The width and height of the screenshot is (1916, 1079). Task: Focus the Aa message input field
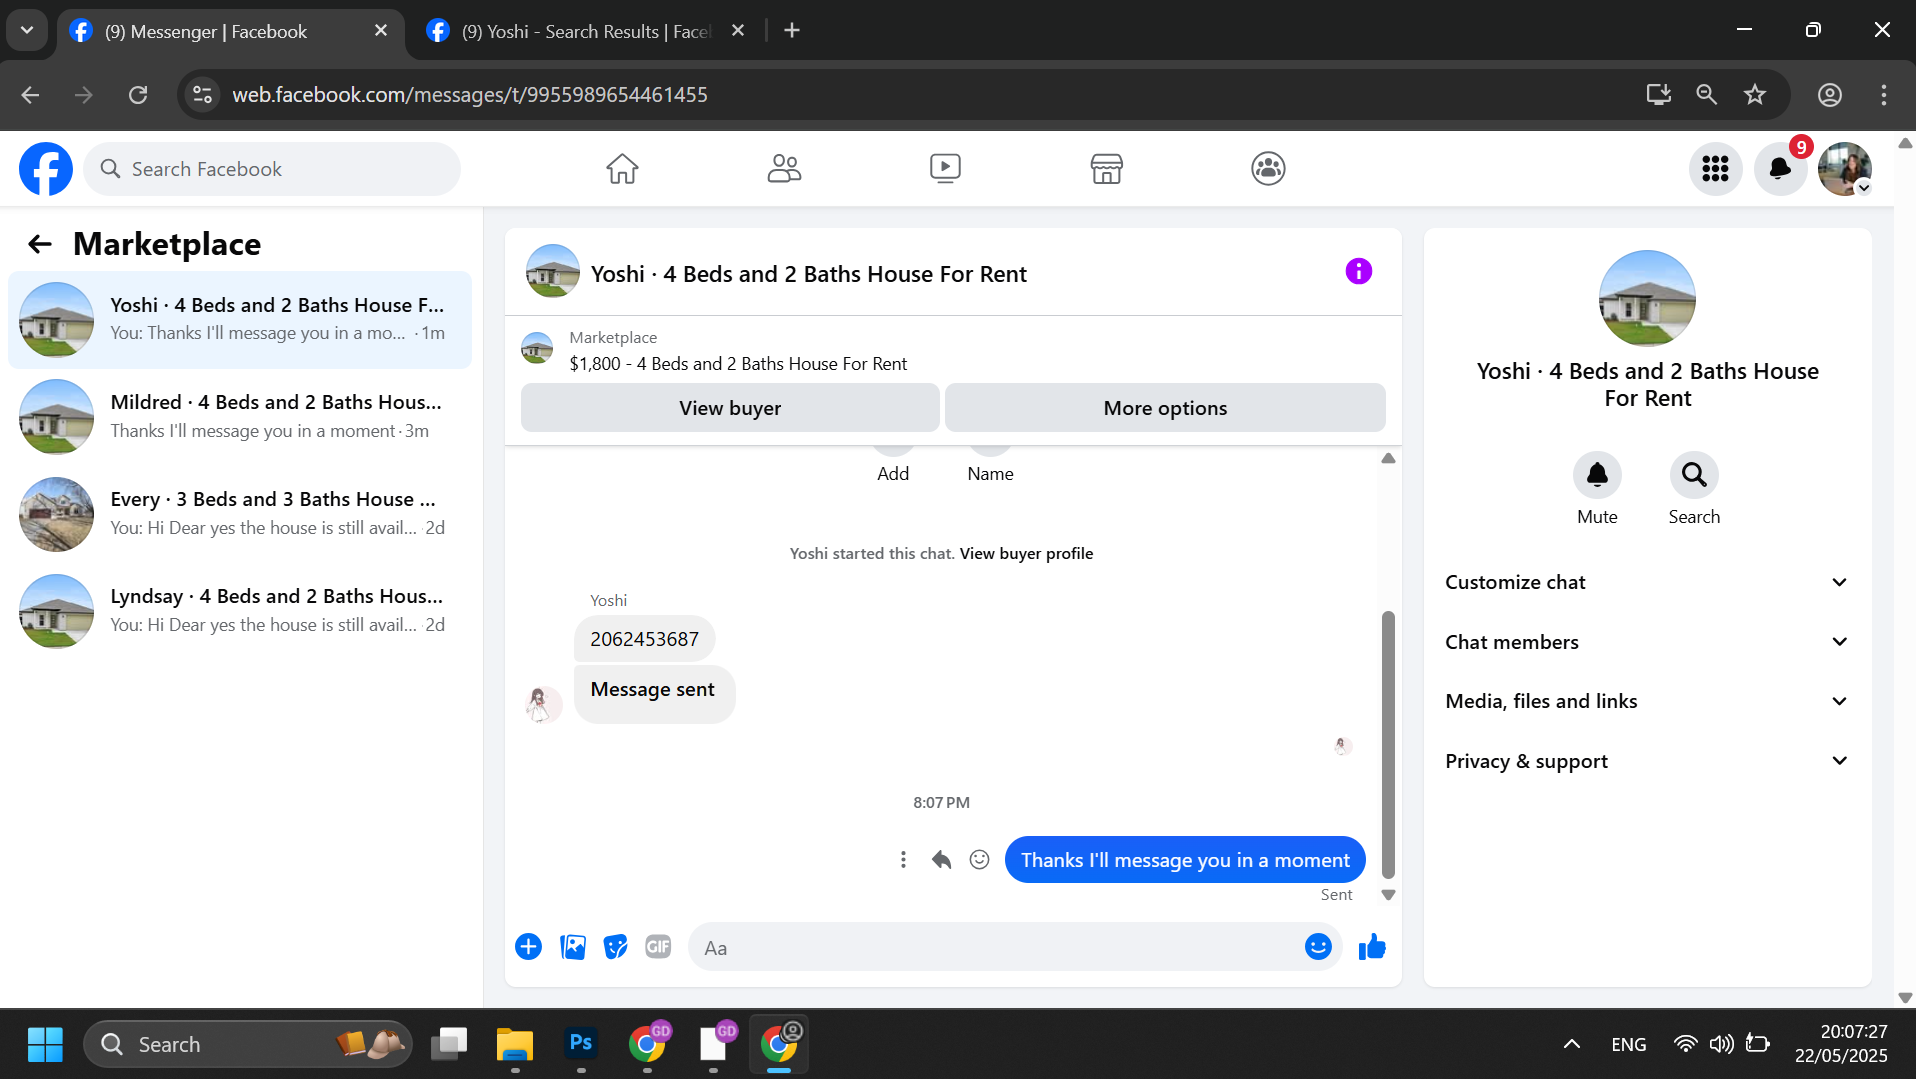click(x=1000, y=948)
